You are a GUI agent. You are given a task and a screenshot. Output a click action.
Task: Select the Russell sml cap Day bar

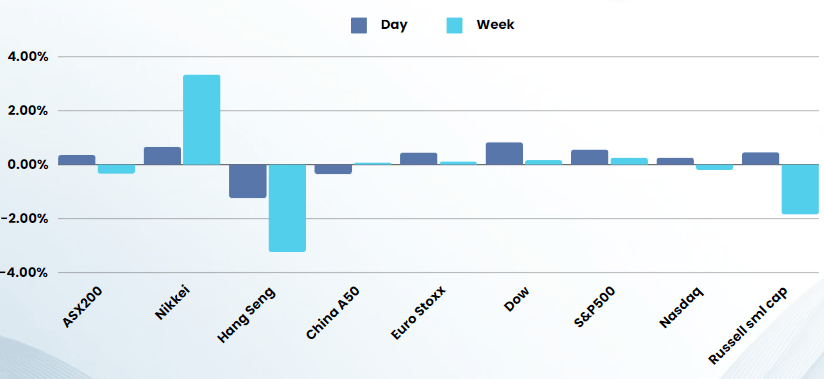point(760,159)
